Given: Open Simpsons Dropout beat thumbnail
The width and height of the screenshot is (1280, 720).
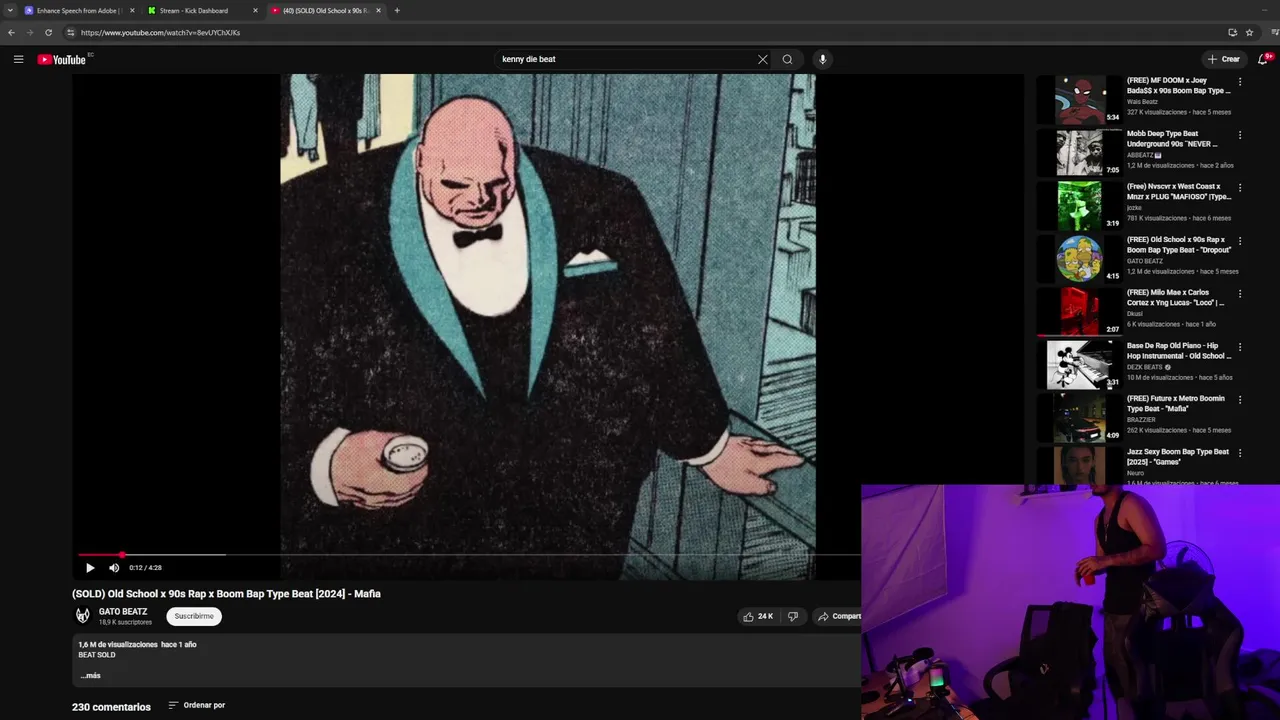Looking at the screenshot, I should (1080, 259).
